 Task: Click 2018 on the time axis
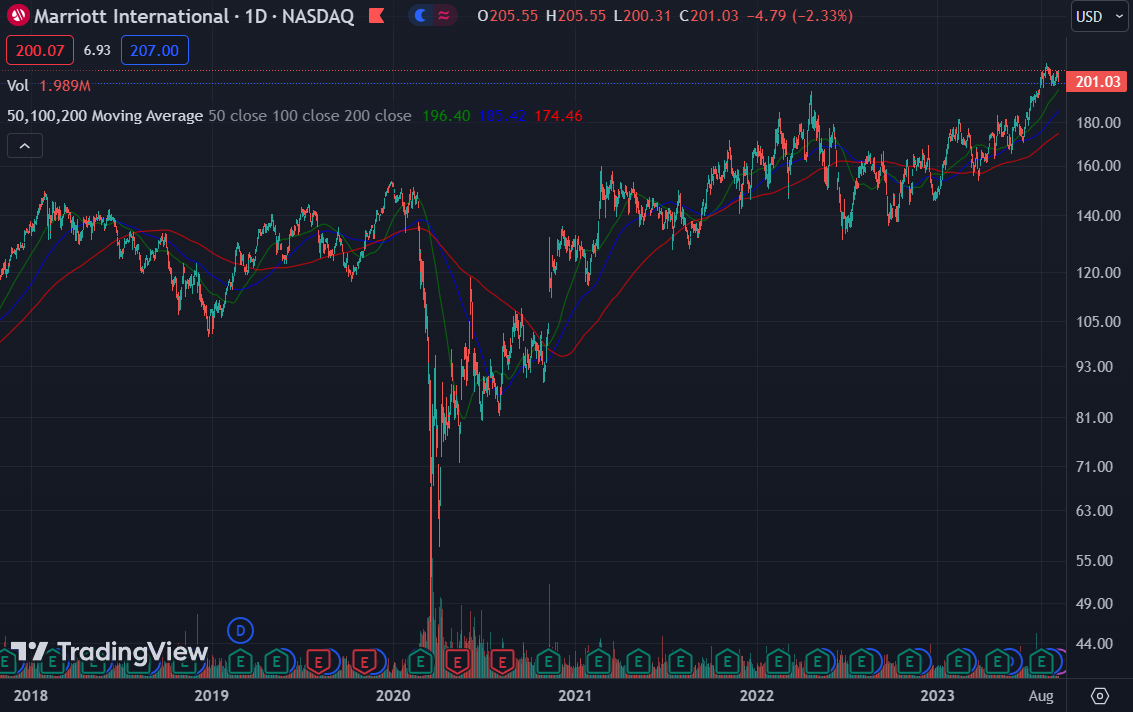[30, 695]
